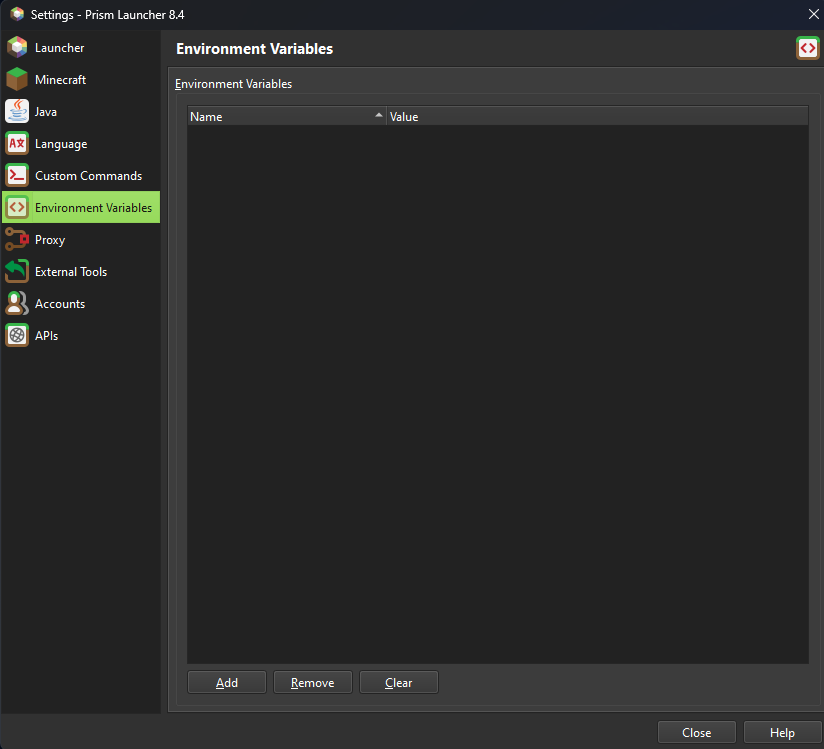
Task: Open the Proxy settings page
Action: click(x=81, y=240)
